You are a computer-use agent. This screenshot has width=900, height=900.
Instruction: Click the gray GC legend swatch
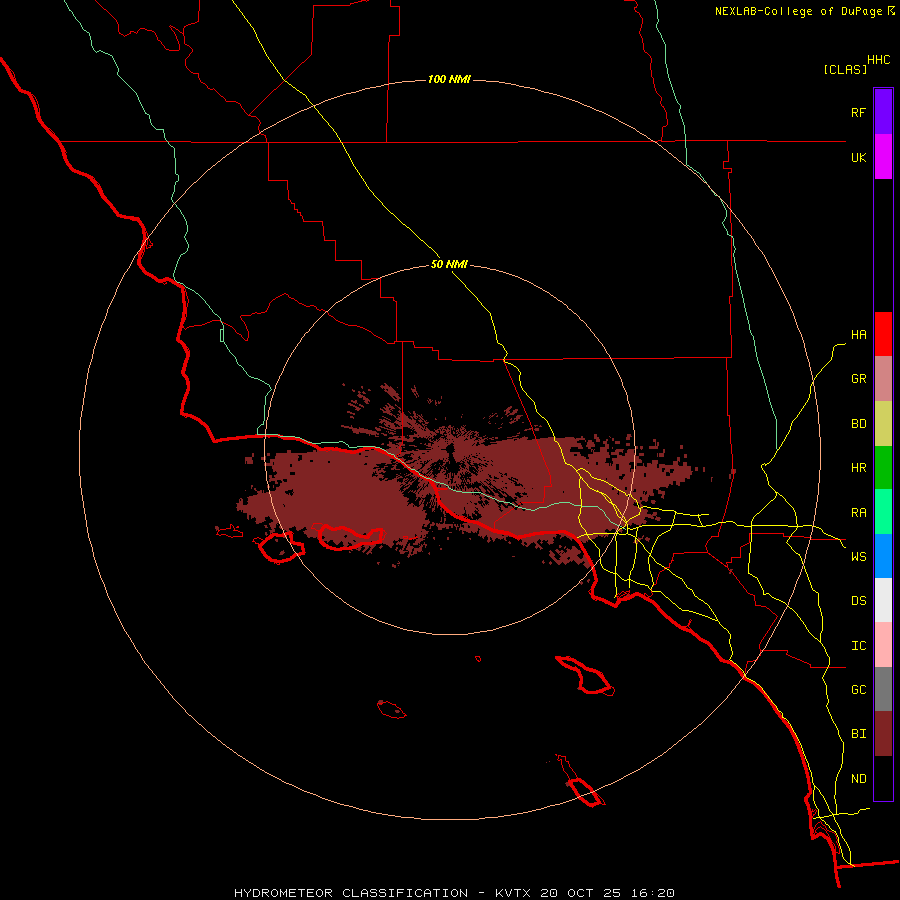[x=883, y=689]
